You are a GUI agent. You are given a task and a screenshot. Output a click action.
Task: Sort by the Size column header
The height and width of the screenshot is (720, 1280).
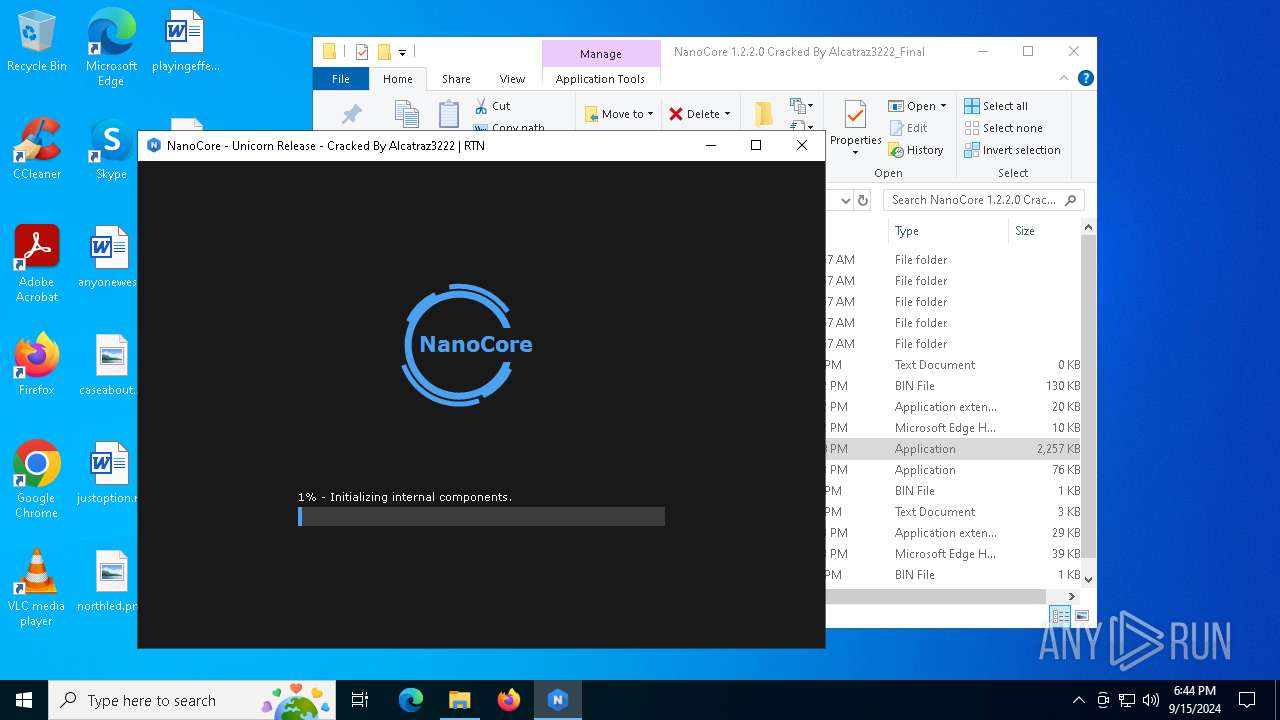click(1044, 231)
